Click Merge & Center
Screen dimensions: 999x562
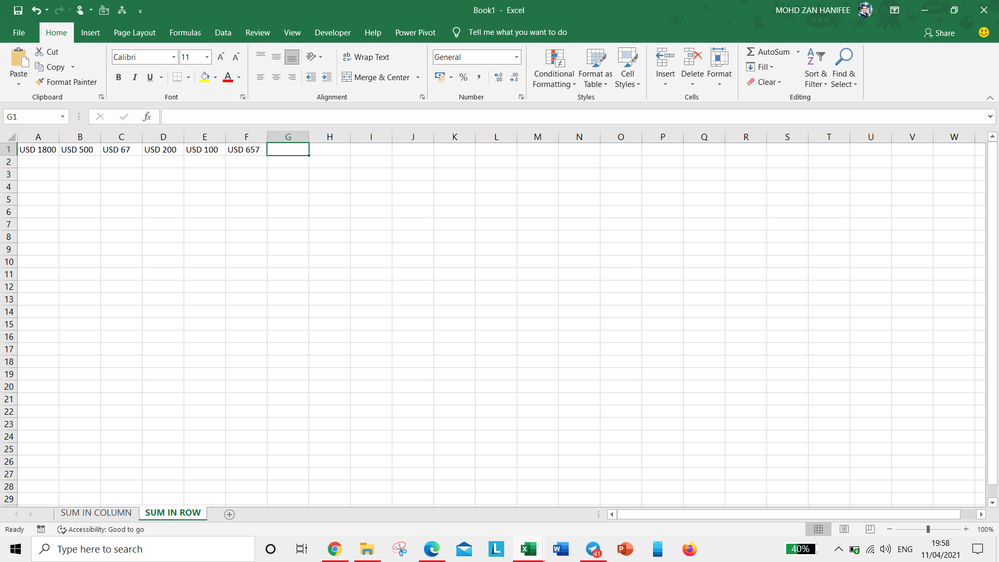376,77
